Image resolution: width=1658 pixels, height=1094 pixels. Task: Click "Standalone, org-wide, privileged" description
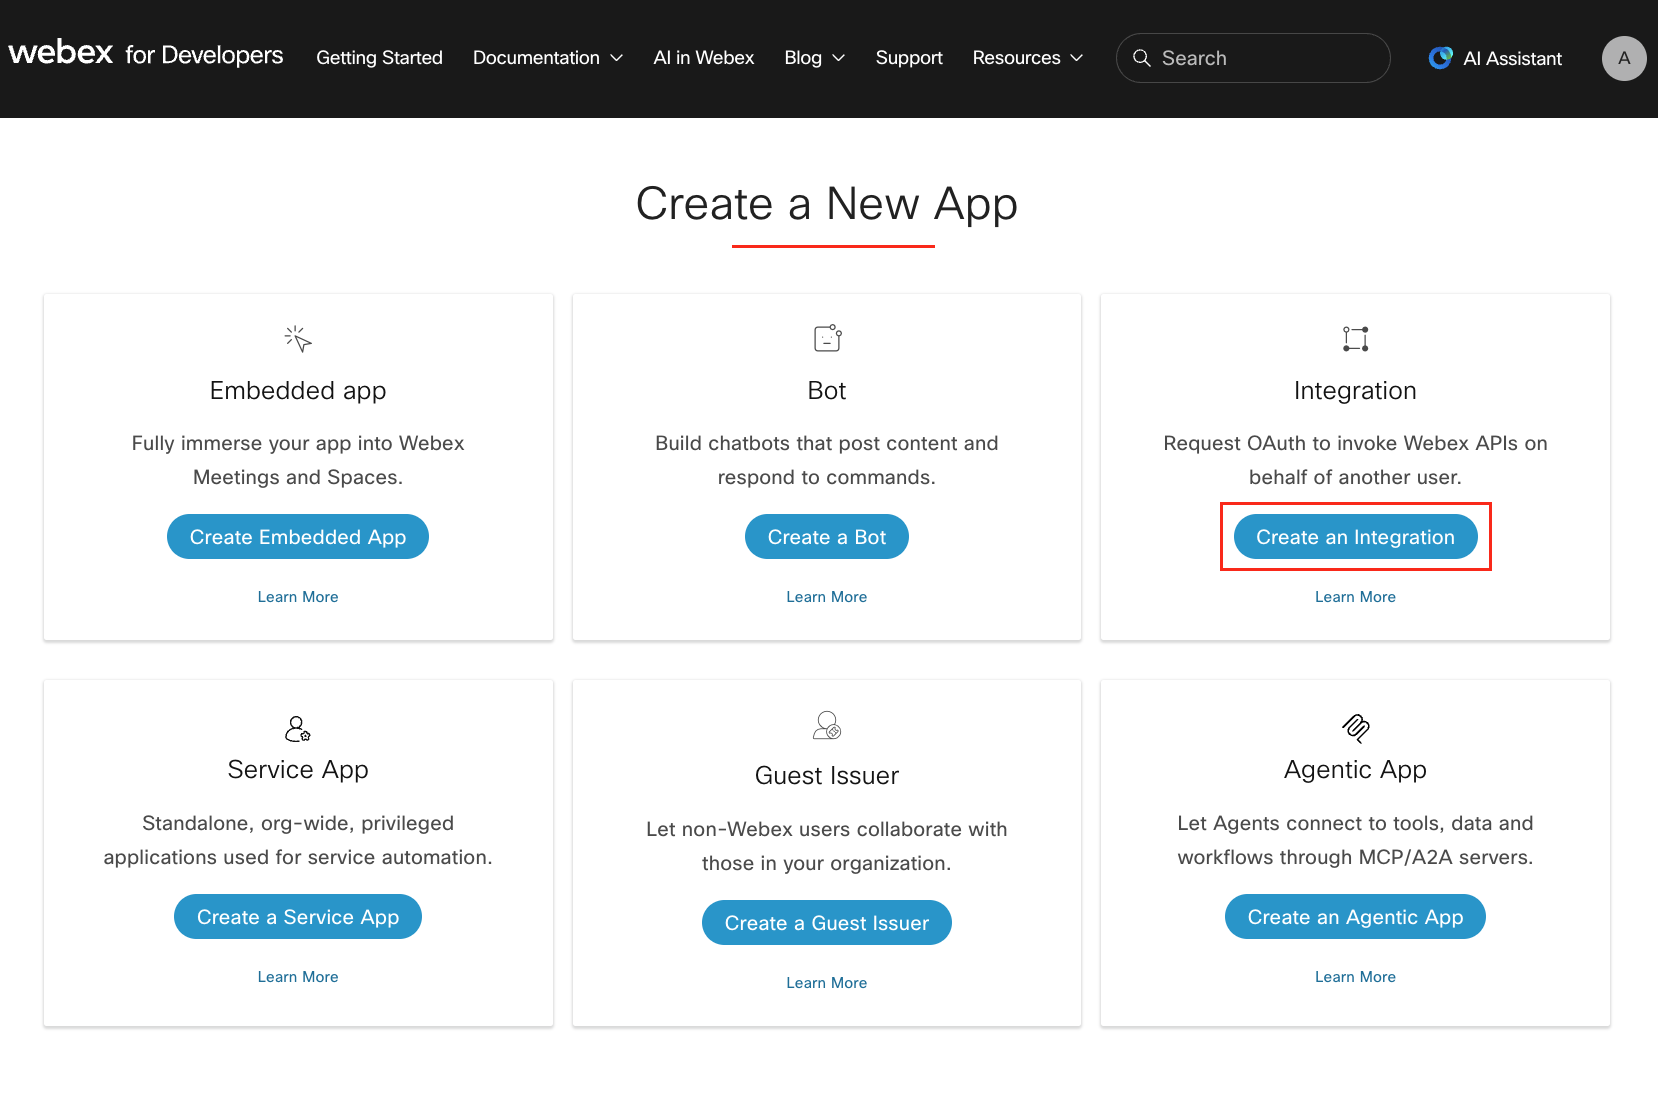point(298,840)
